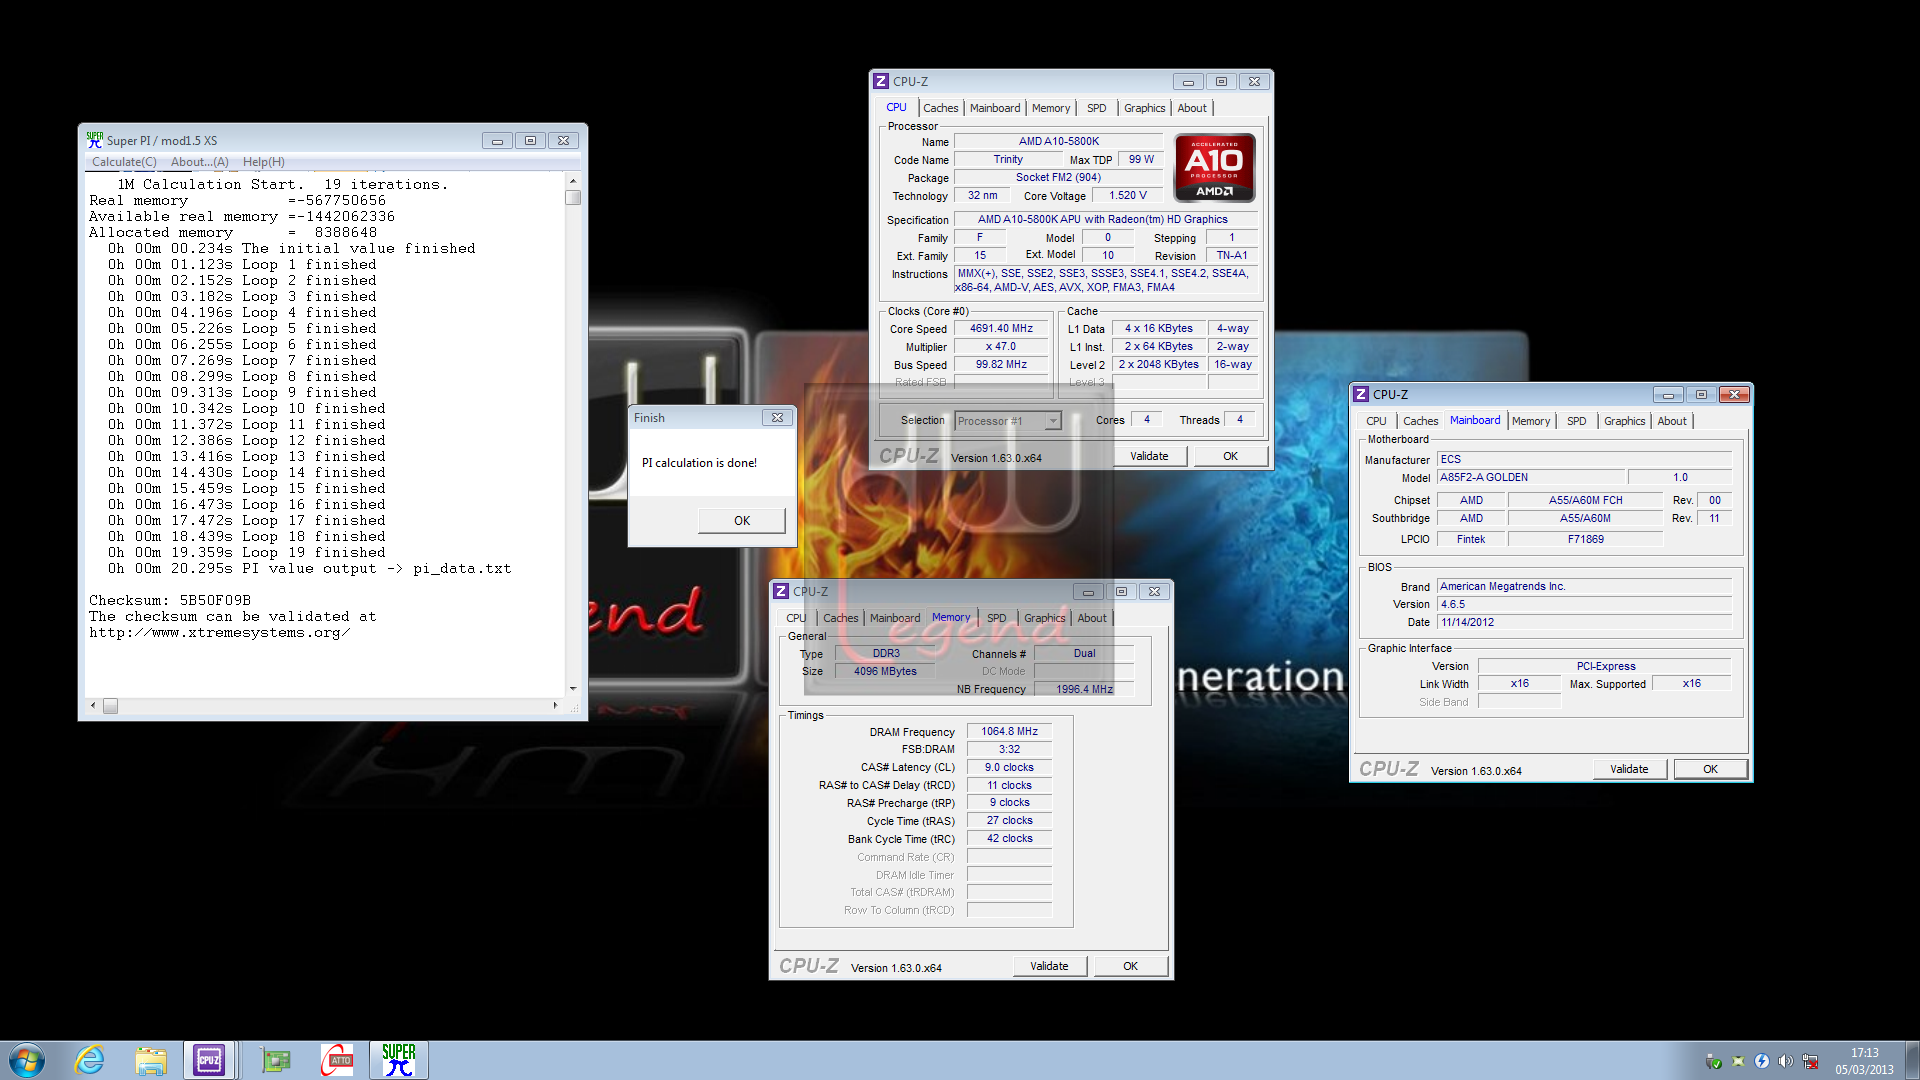
Task: Select SPD tab in Mainboard CPU-Z window
Action: (x=1577, y=421)
